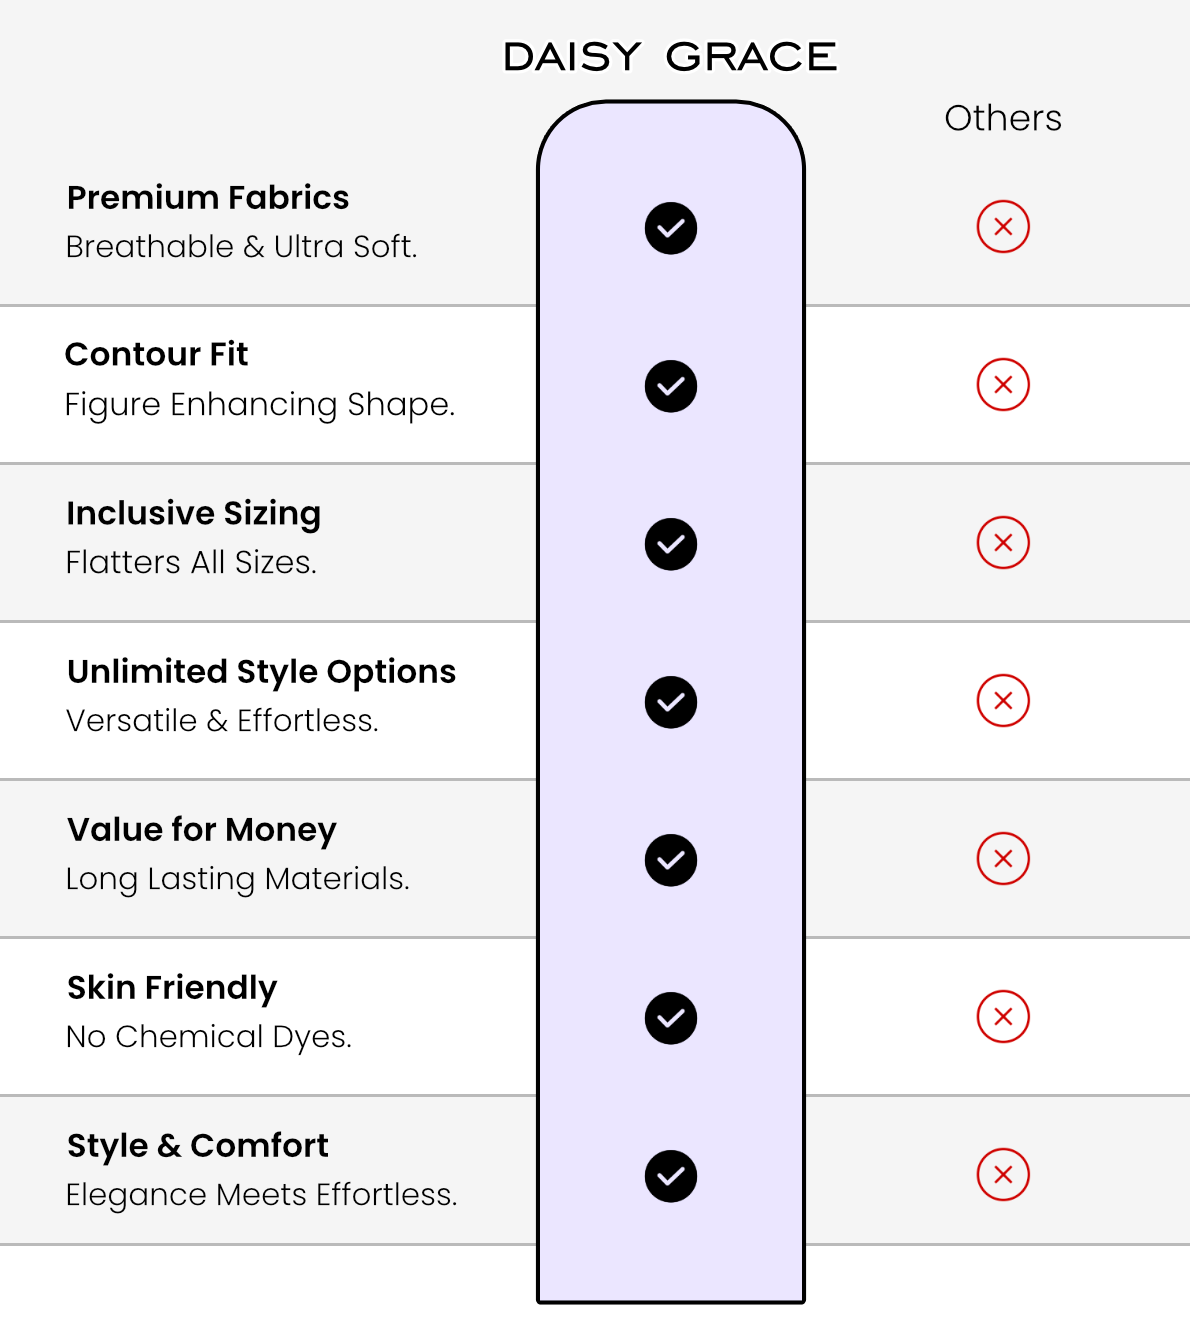This screenshot has width=1190, height=1320.
Task: Click the Style & Comfort checkmark icon
Action: 671,1176
